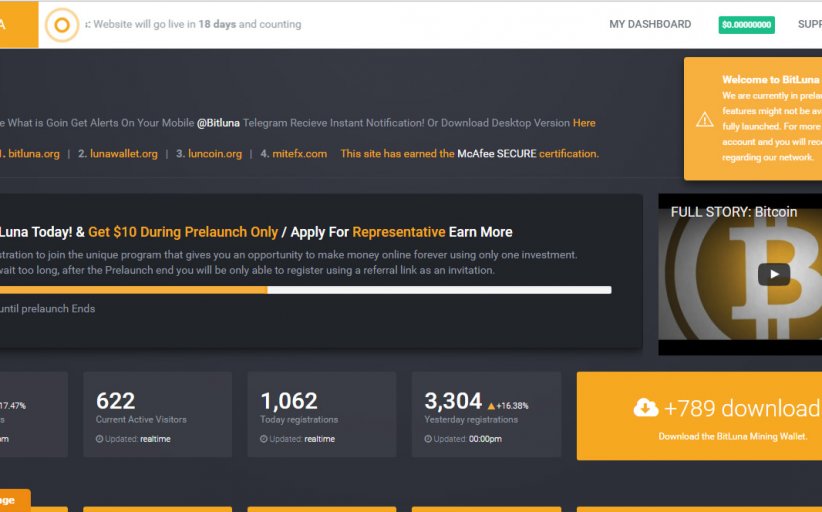Play the Bitcoin full story video
Screen dimensions: 822x512
coord(773,274)
